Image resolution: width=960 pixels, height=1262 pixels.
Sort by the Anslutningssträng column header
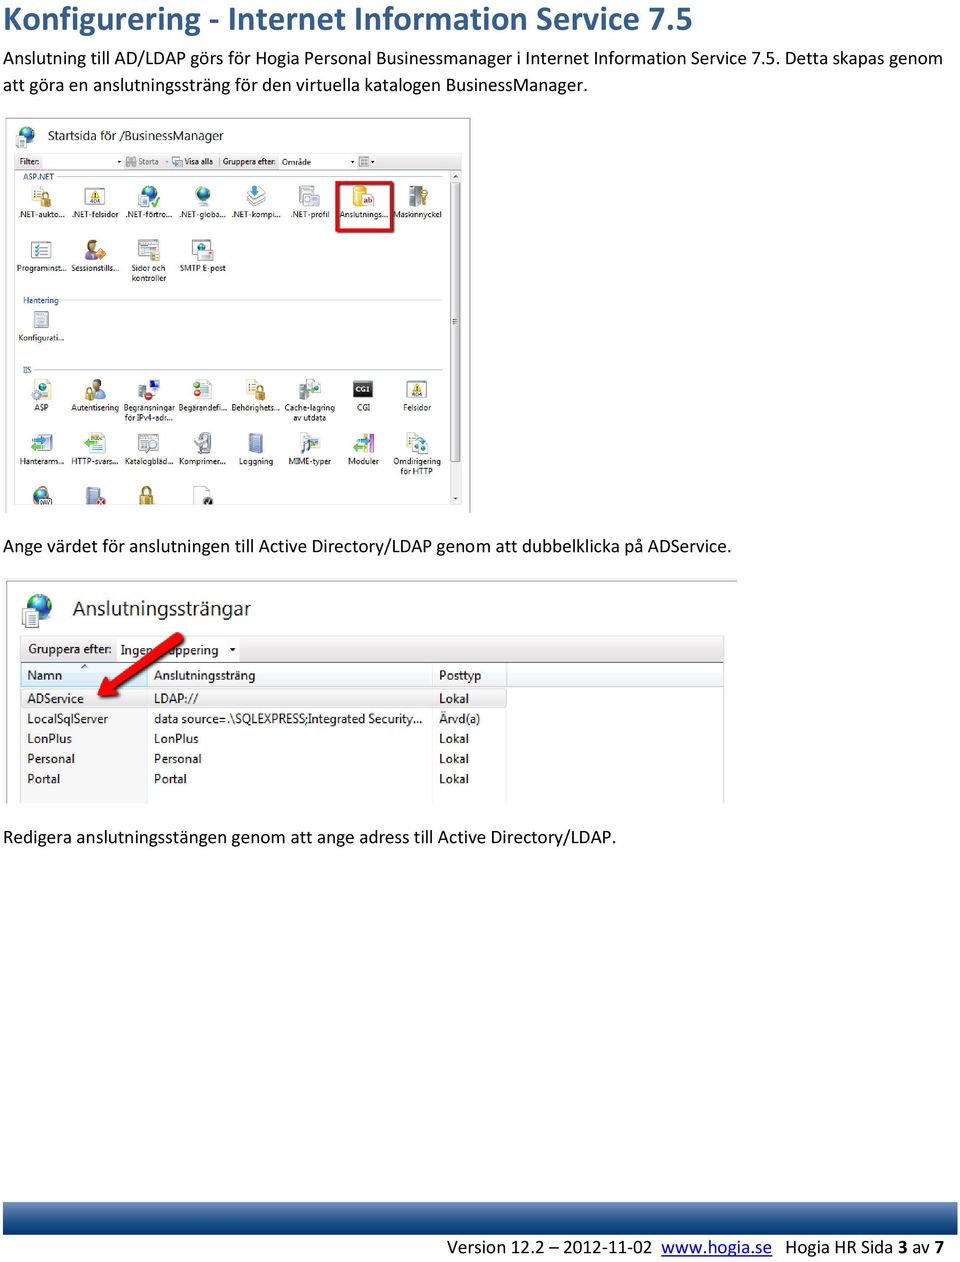pos(290,675)
